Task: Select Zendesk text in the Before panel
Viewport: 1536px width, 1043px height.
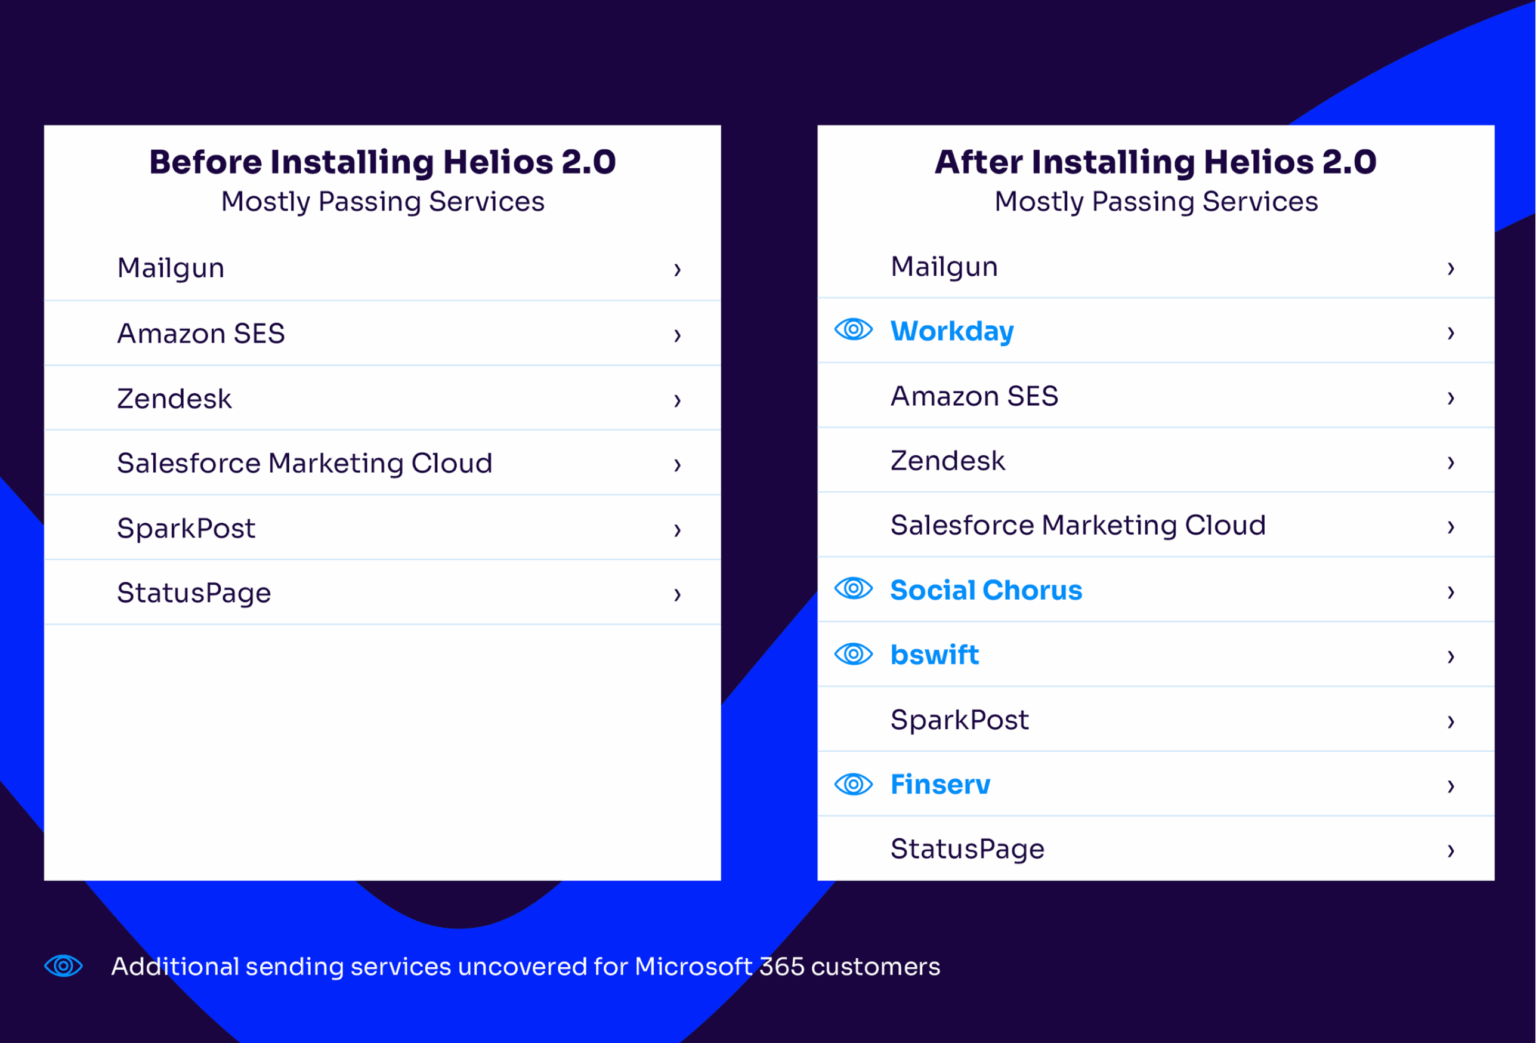Action: coord(174,398)
